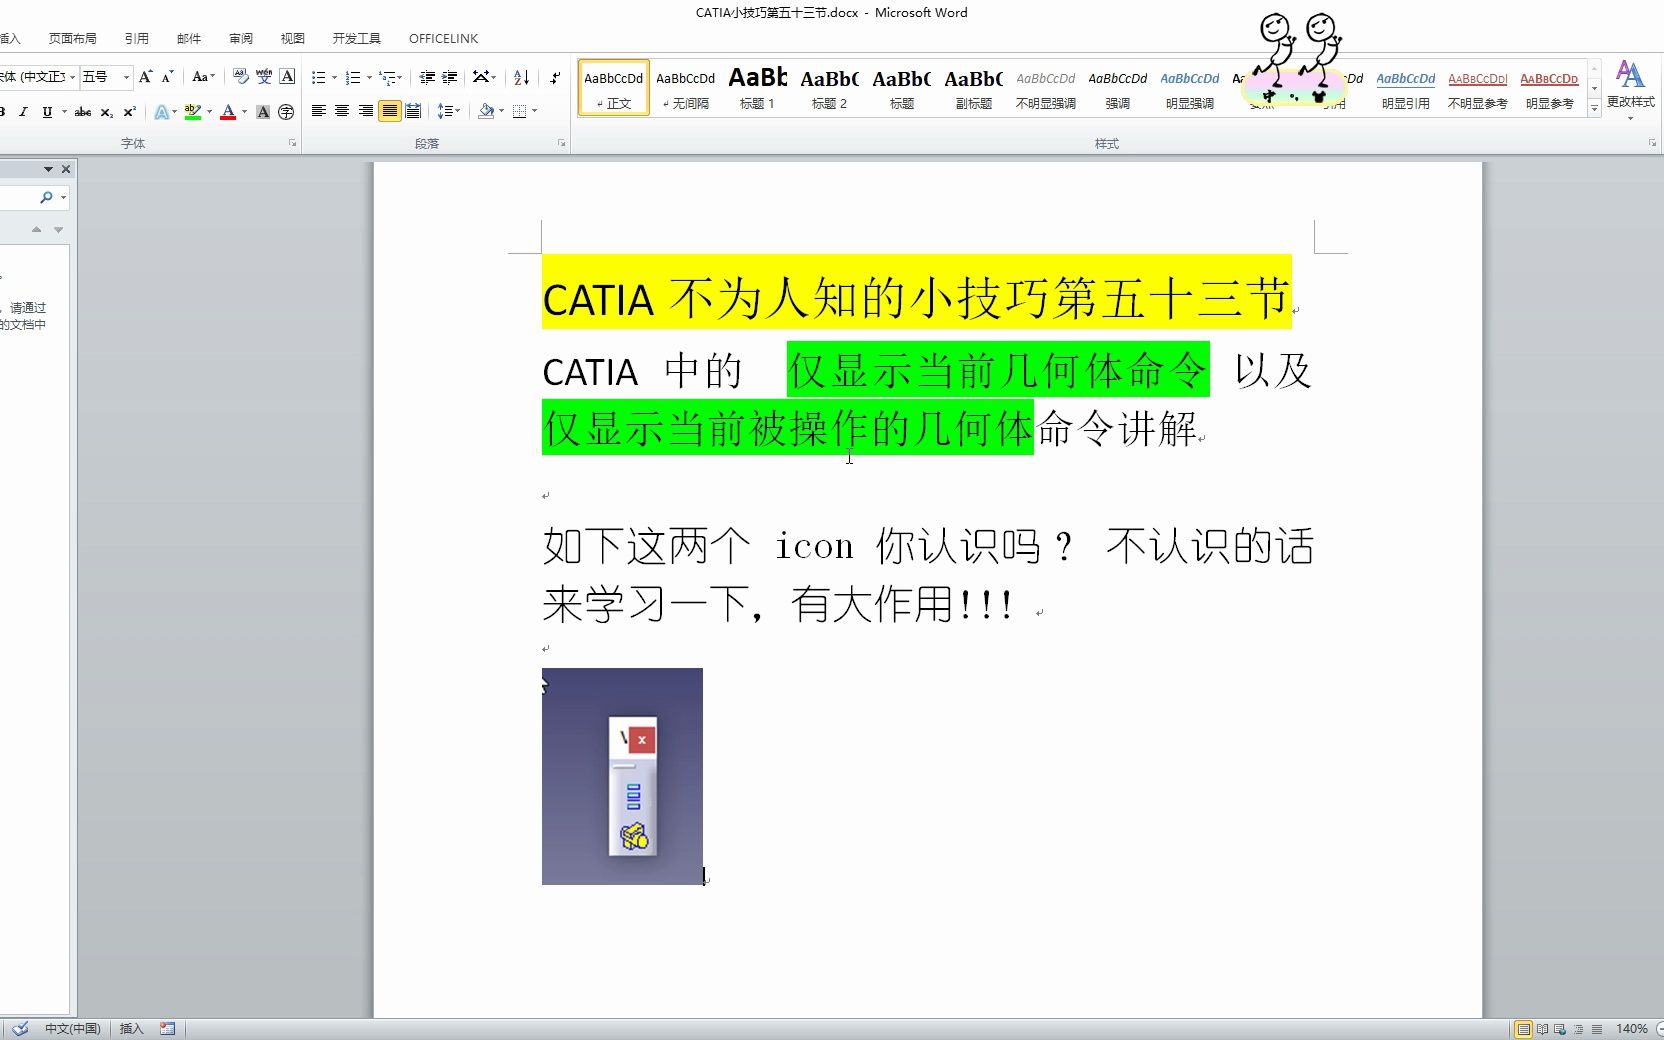
Task: Toggle 插入 insert mode in status bar
Action: (x=131, y=1029)
